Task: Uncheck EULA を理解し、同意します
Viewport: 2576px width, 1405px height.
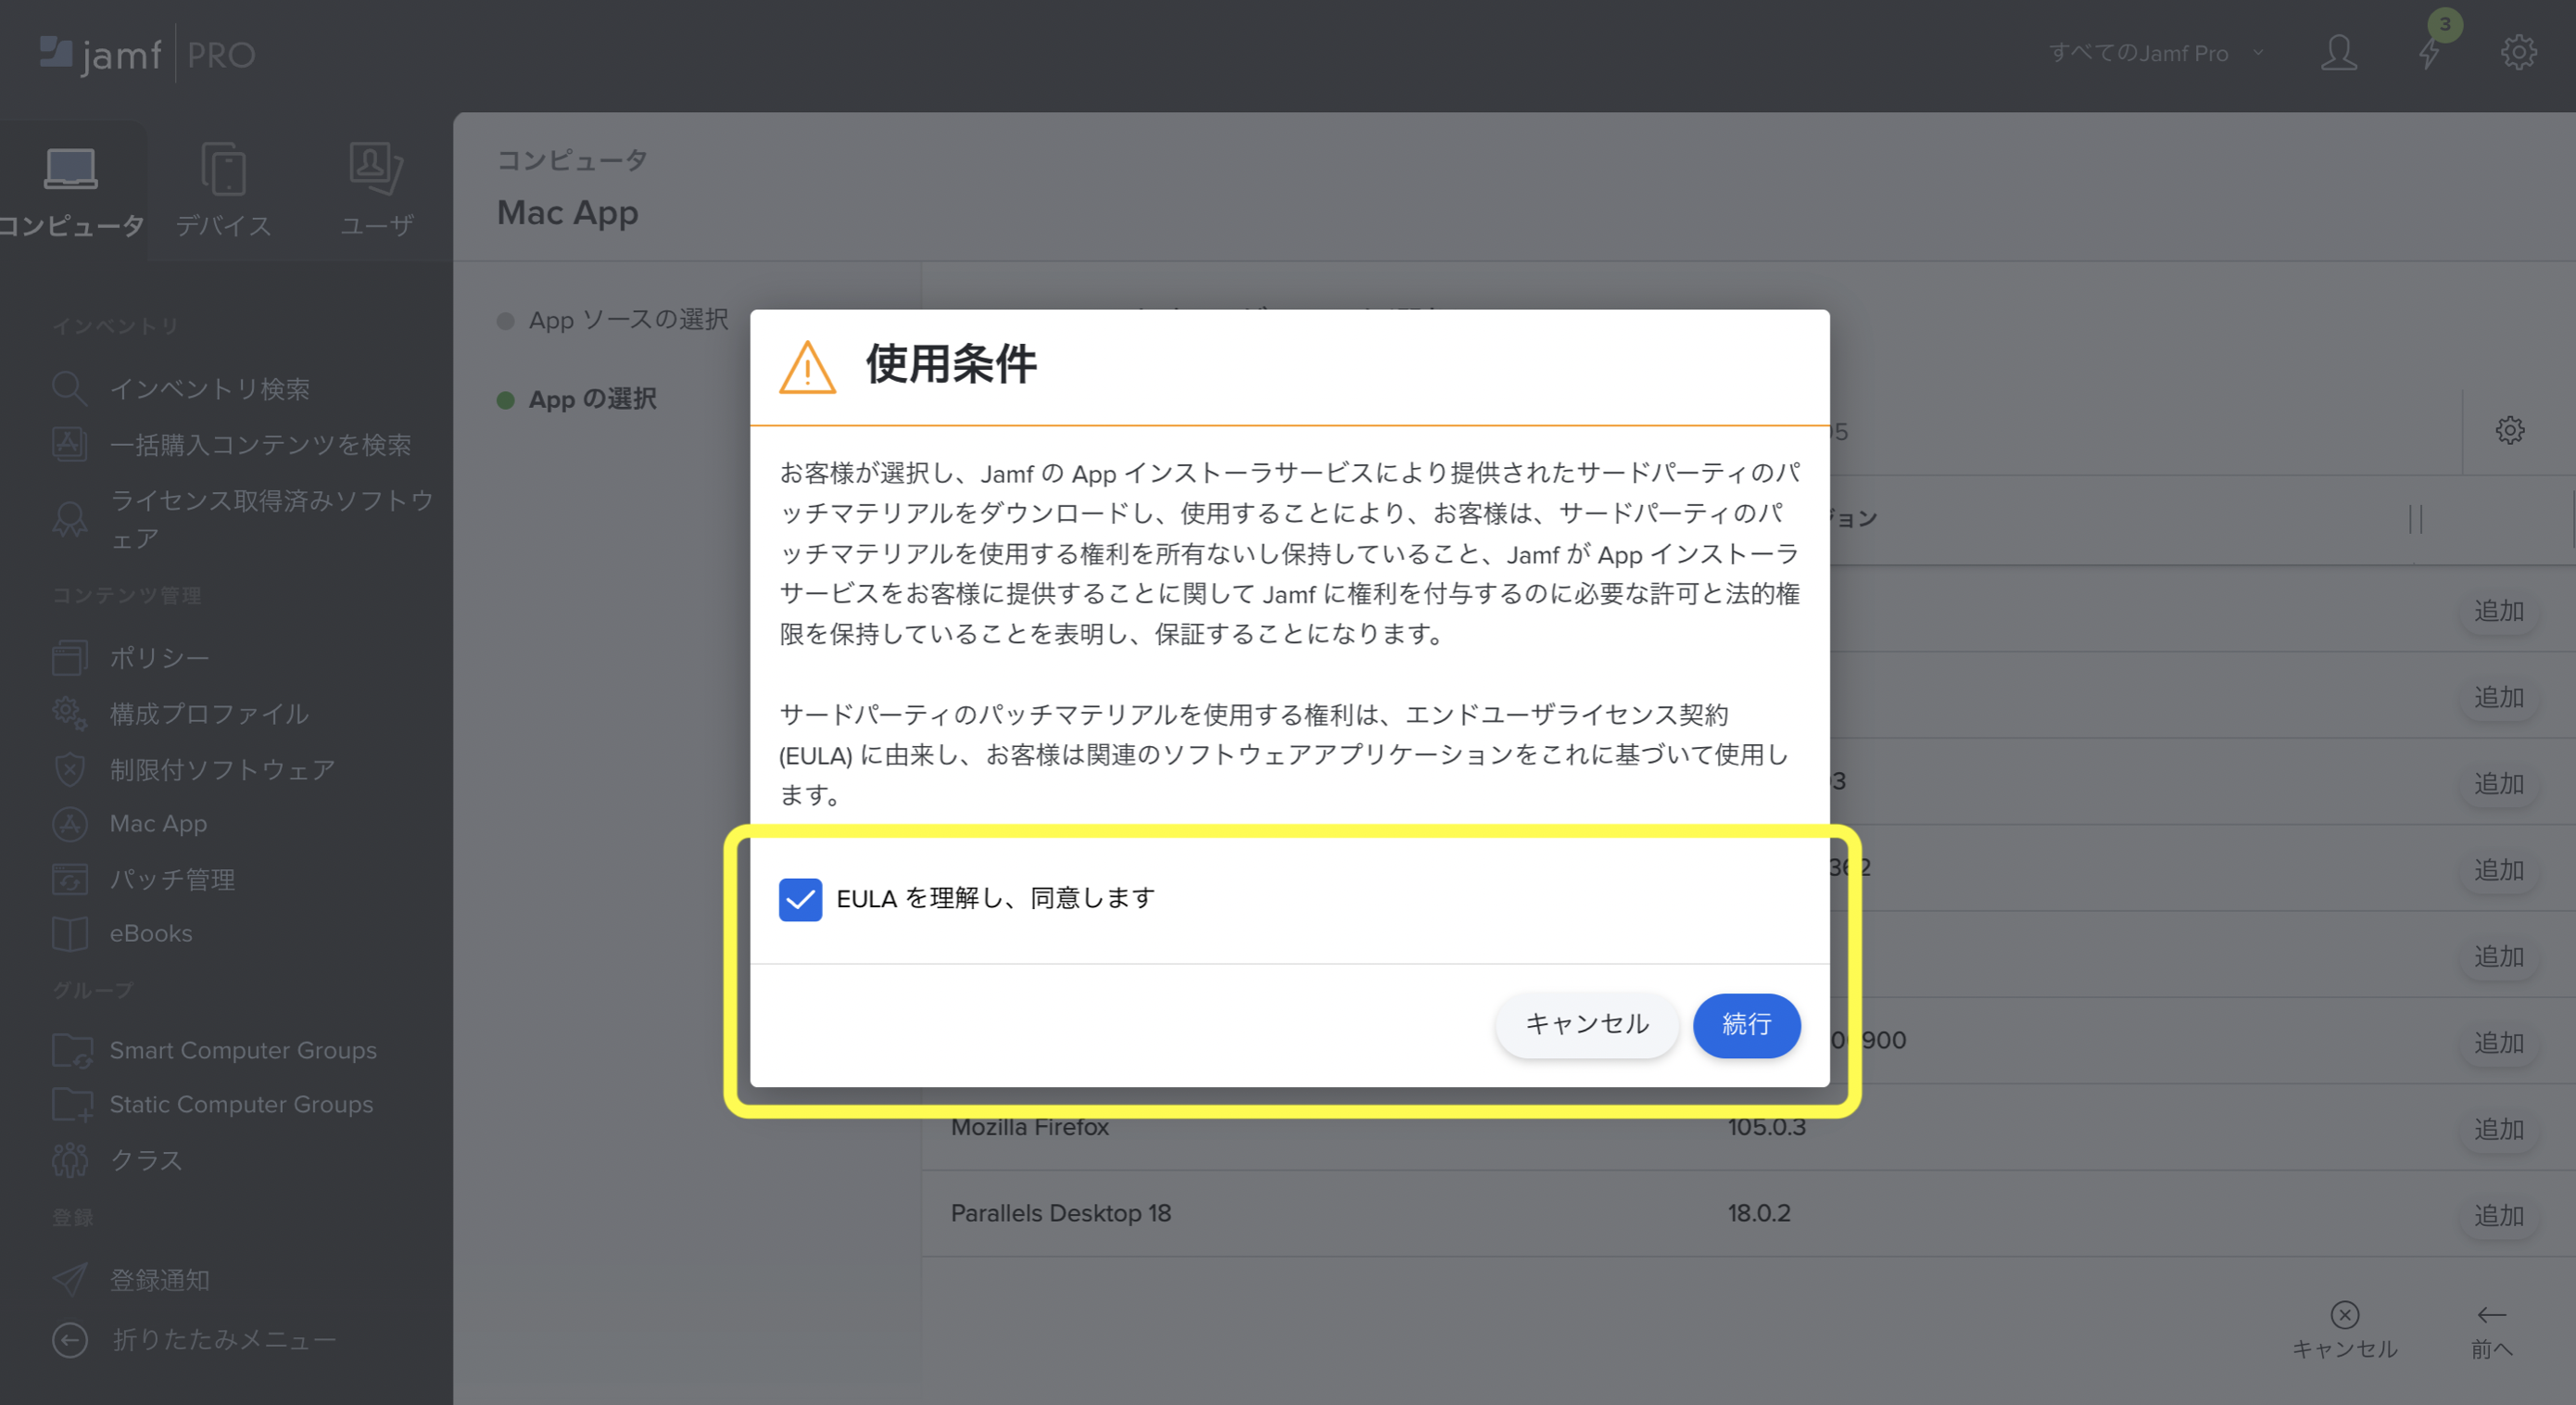Action: [800, 898]
